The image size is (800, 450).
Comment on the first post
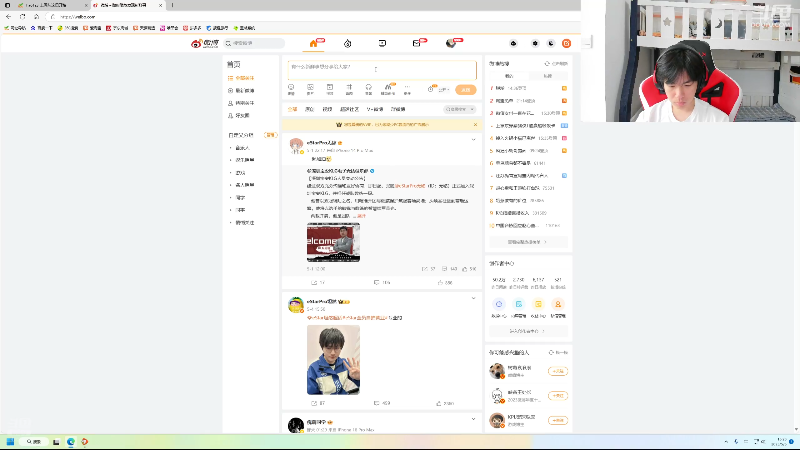click(382, 283)
